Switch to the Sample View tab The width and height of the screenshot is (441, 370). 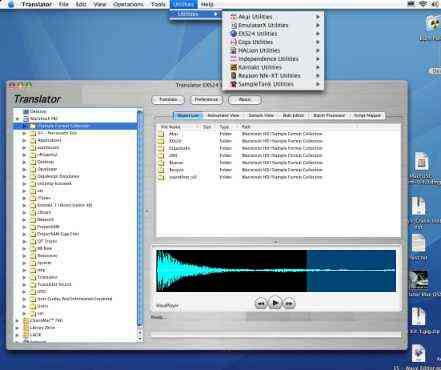coord(261,115)
